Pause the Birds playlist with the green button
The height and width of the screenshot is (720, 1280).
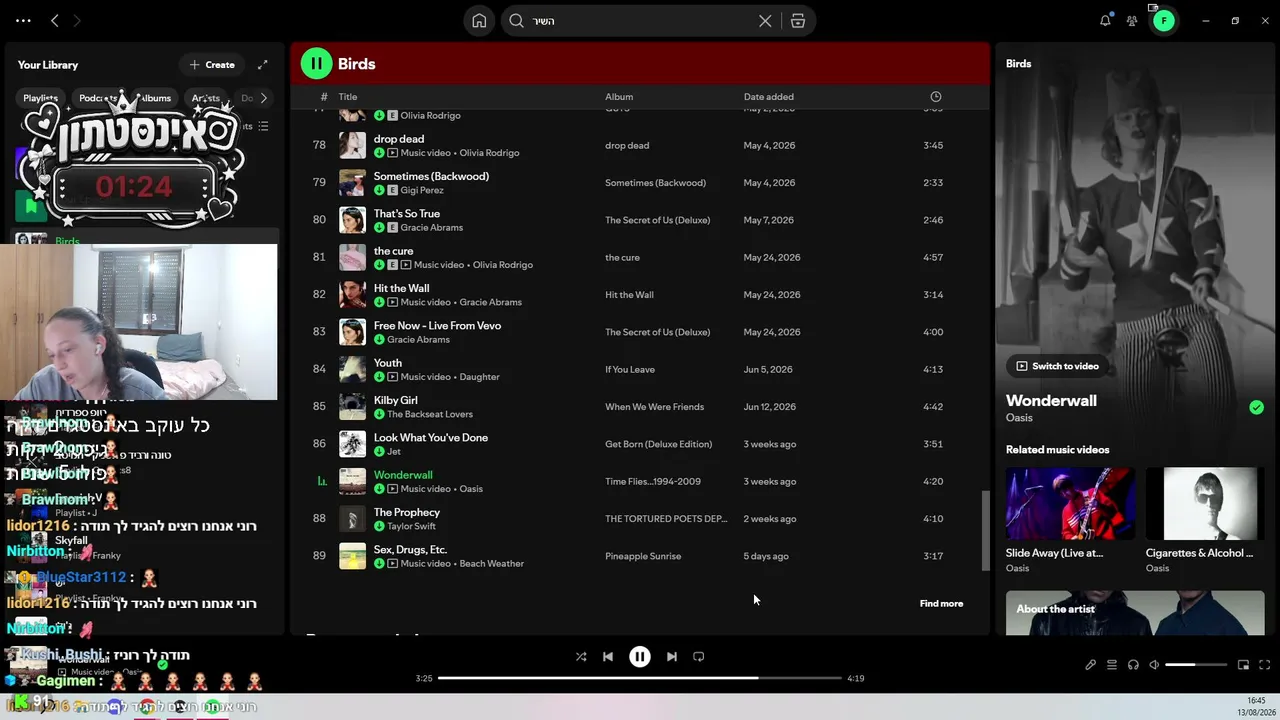(x=316, y=64)
